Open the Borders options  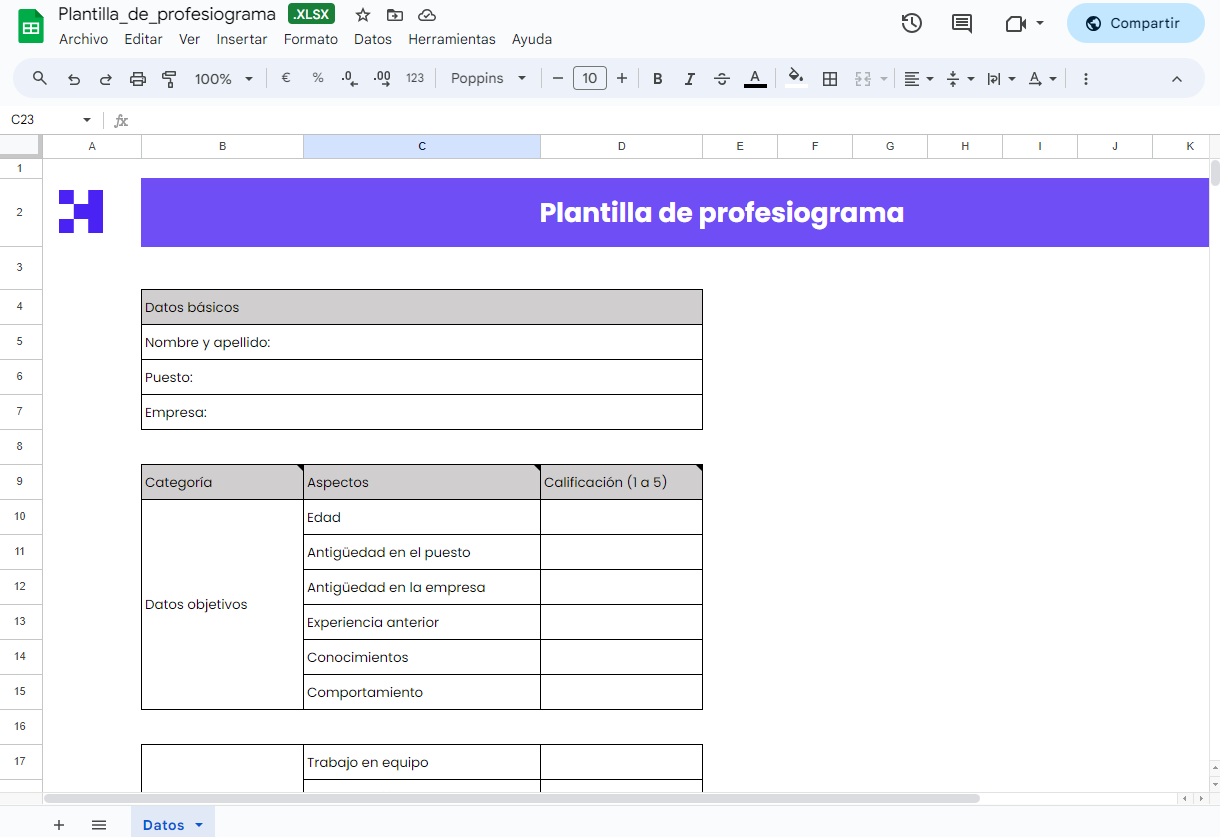coord(830,78)
